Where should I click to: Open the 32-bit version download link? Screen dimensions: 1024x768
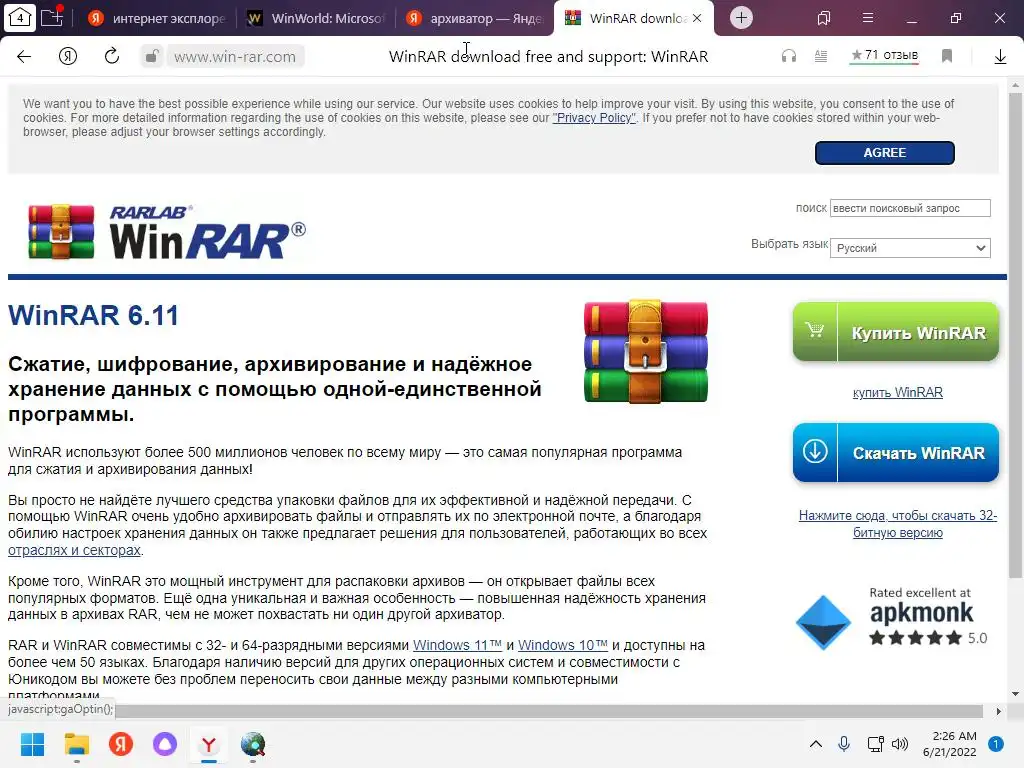[898, 524]
